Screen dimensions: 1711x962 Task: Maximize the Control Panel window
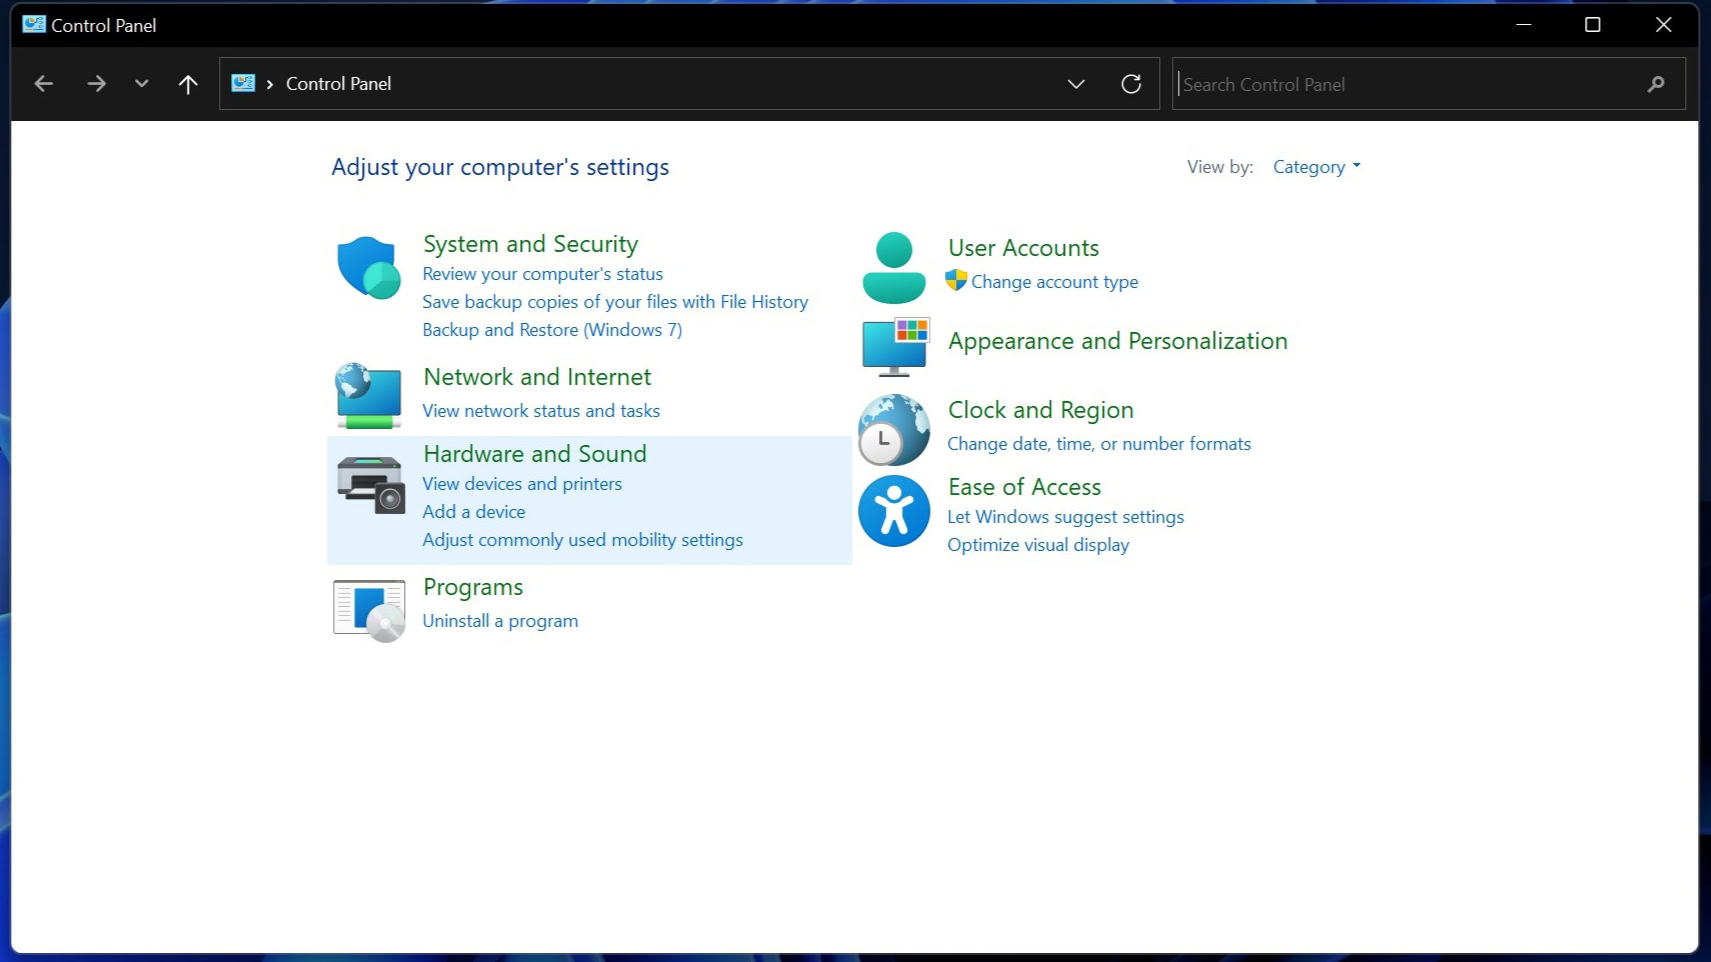coord(1593,24)
